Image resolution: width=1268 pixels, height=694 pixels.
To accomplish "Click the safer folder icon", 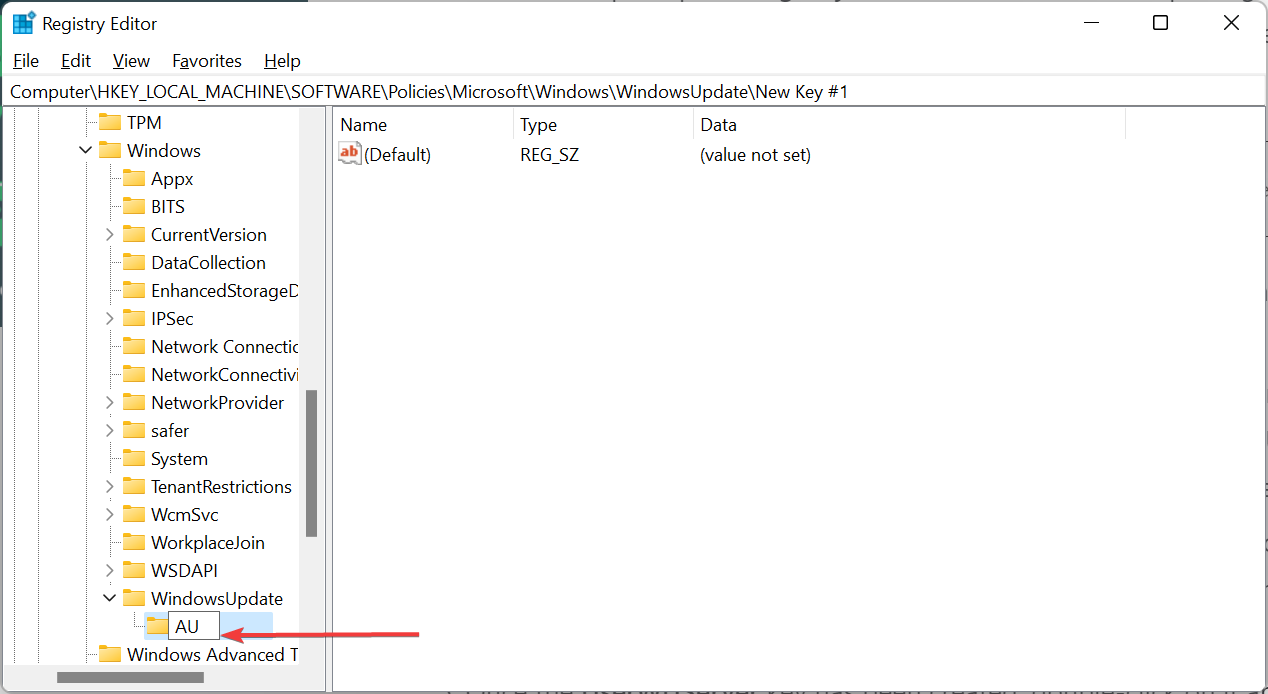I will coord(134,431).
